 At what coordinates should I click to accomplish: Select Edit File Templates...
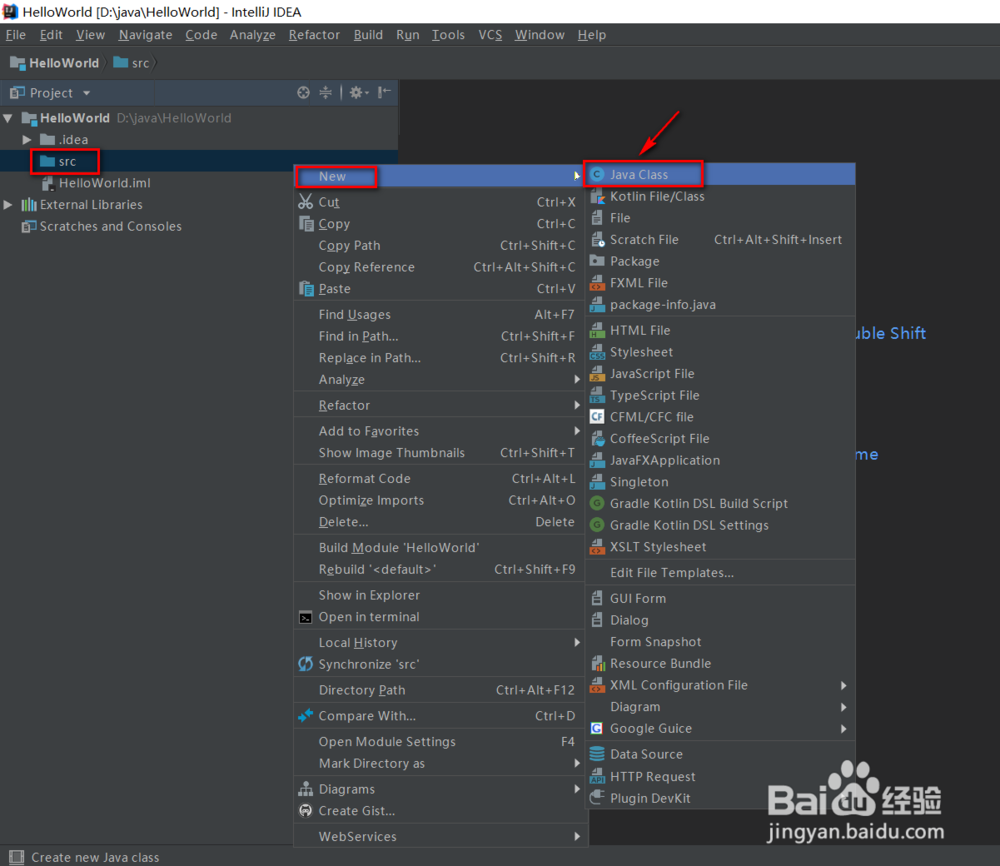[721, 573]
